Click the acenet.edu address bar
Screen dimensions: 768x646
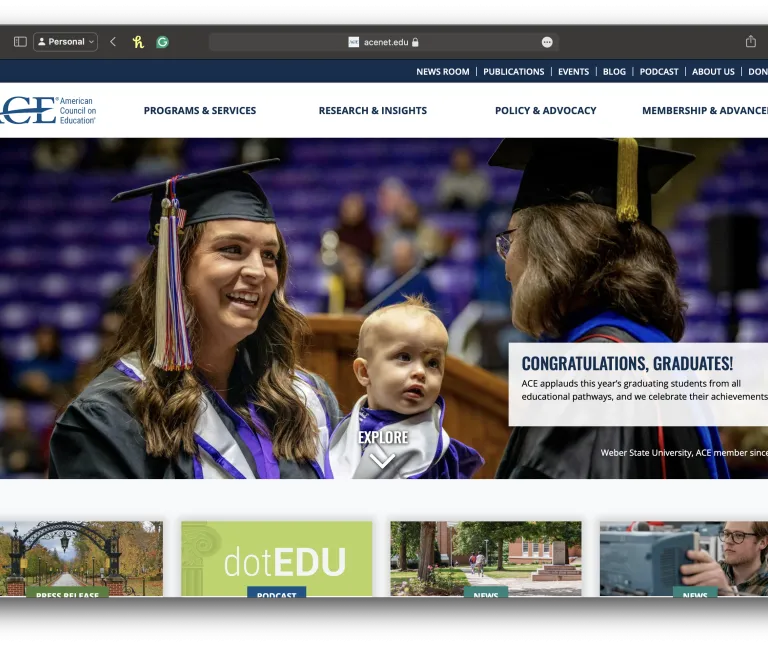(384, 42)
